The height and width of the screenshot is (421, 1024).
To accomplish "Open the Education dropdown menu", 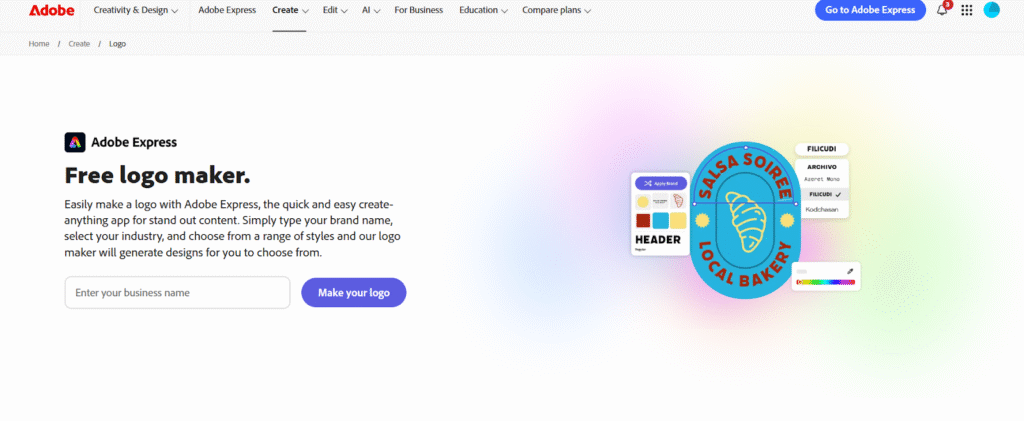I will tap(483, 10).
